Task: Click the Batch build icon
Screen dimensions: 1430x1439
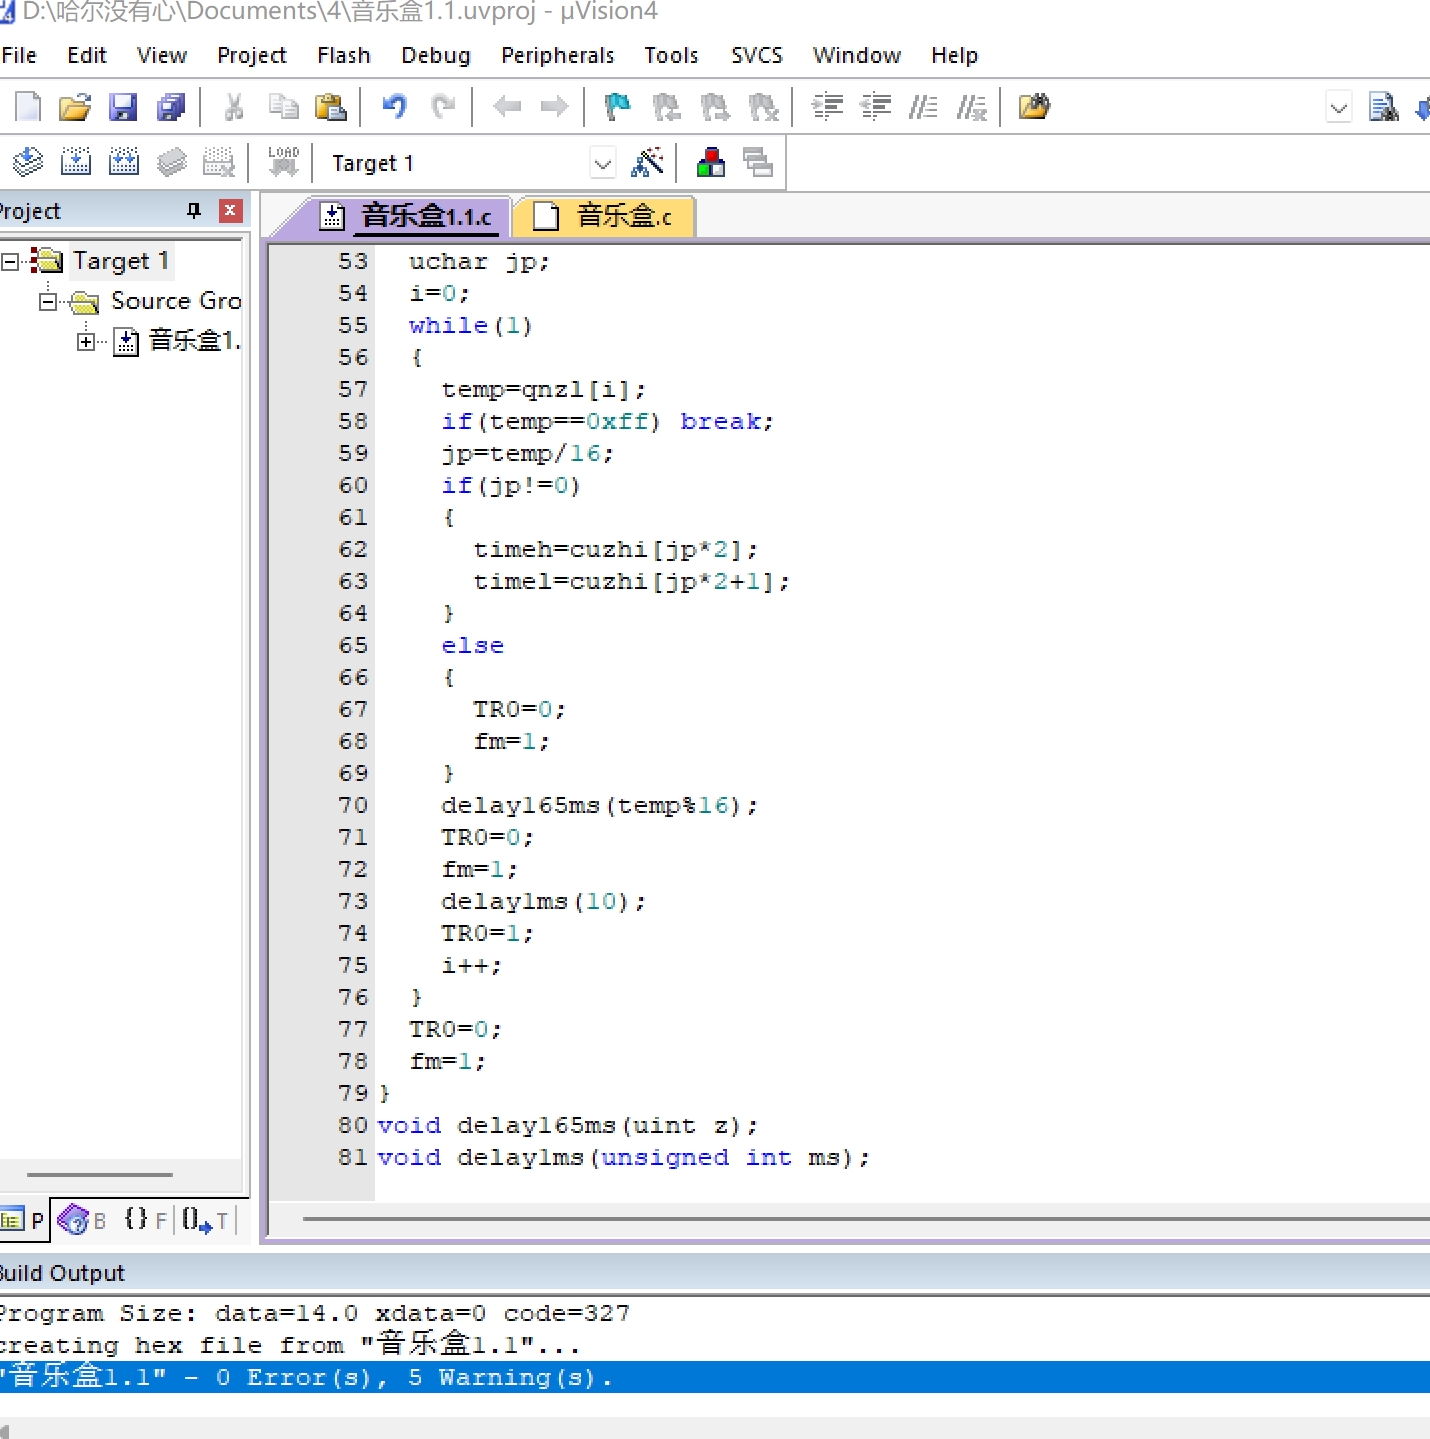Action: 172,162
